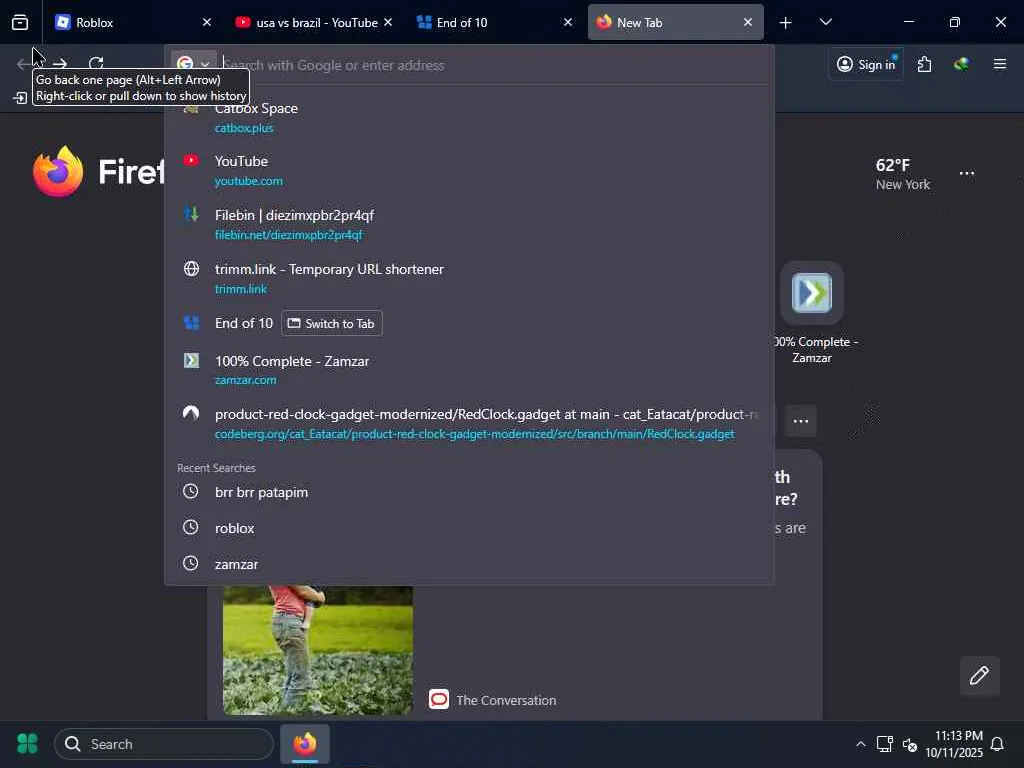Image resolution: width=1024 pixels, height=768 pixels.
Task: Click the Windows taskbar Search box
Action: (x=164, y=744)
